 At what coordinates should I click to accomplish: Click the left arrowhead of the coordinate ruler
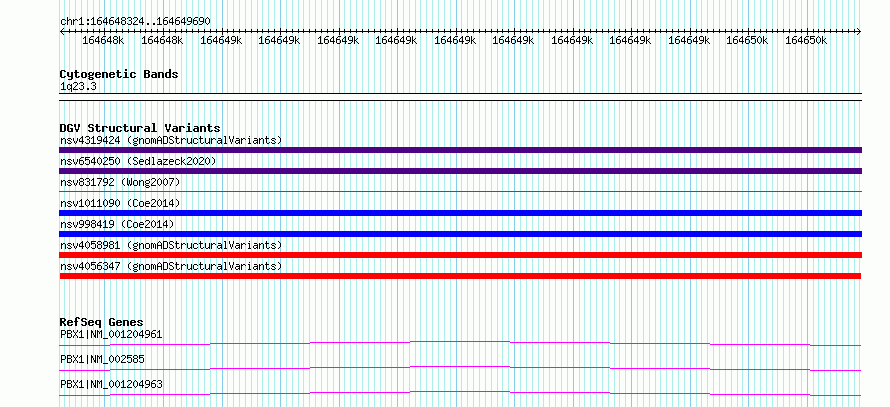click(x=62, y=32)
